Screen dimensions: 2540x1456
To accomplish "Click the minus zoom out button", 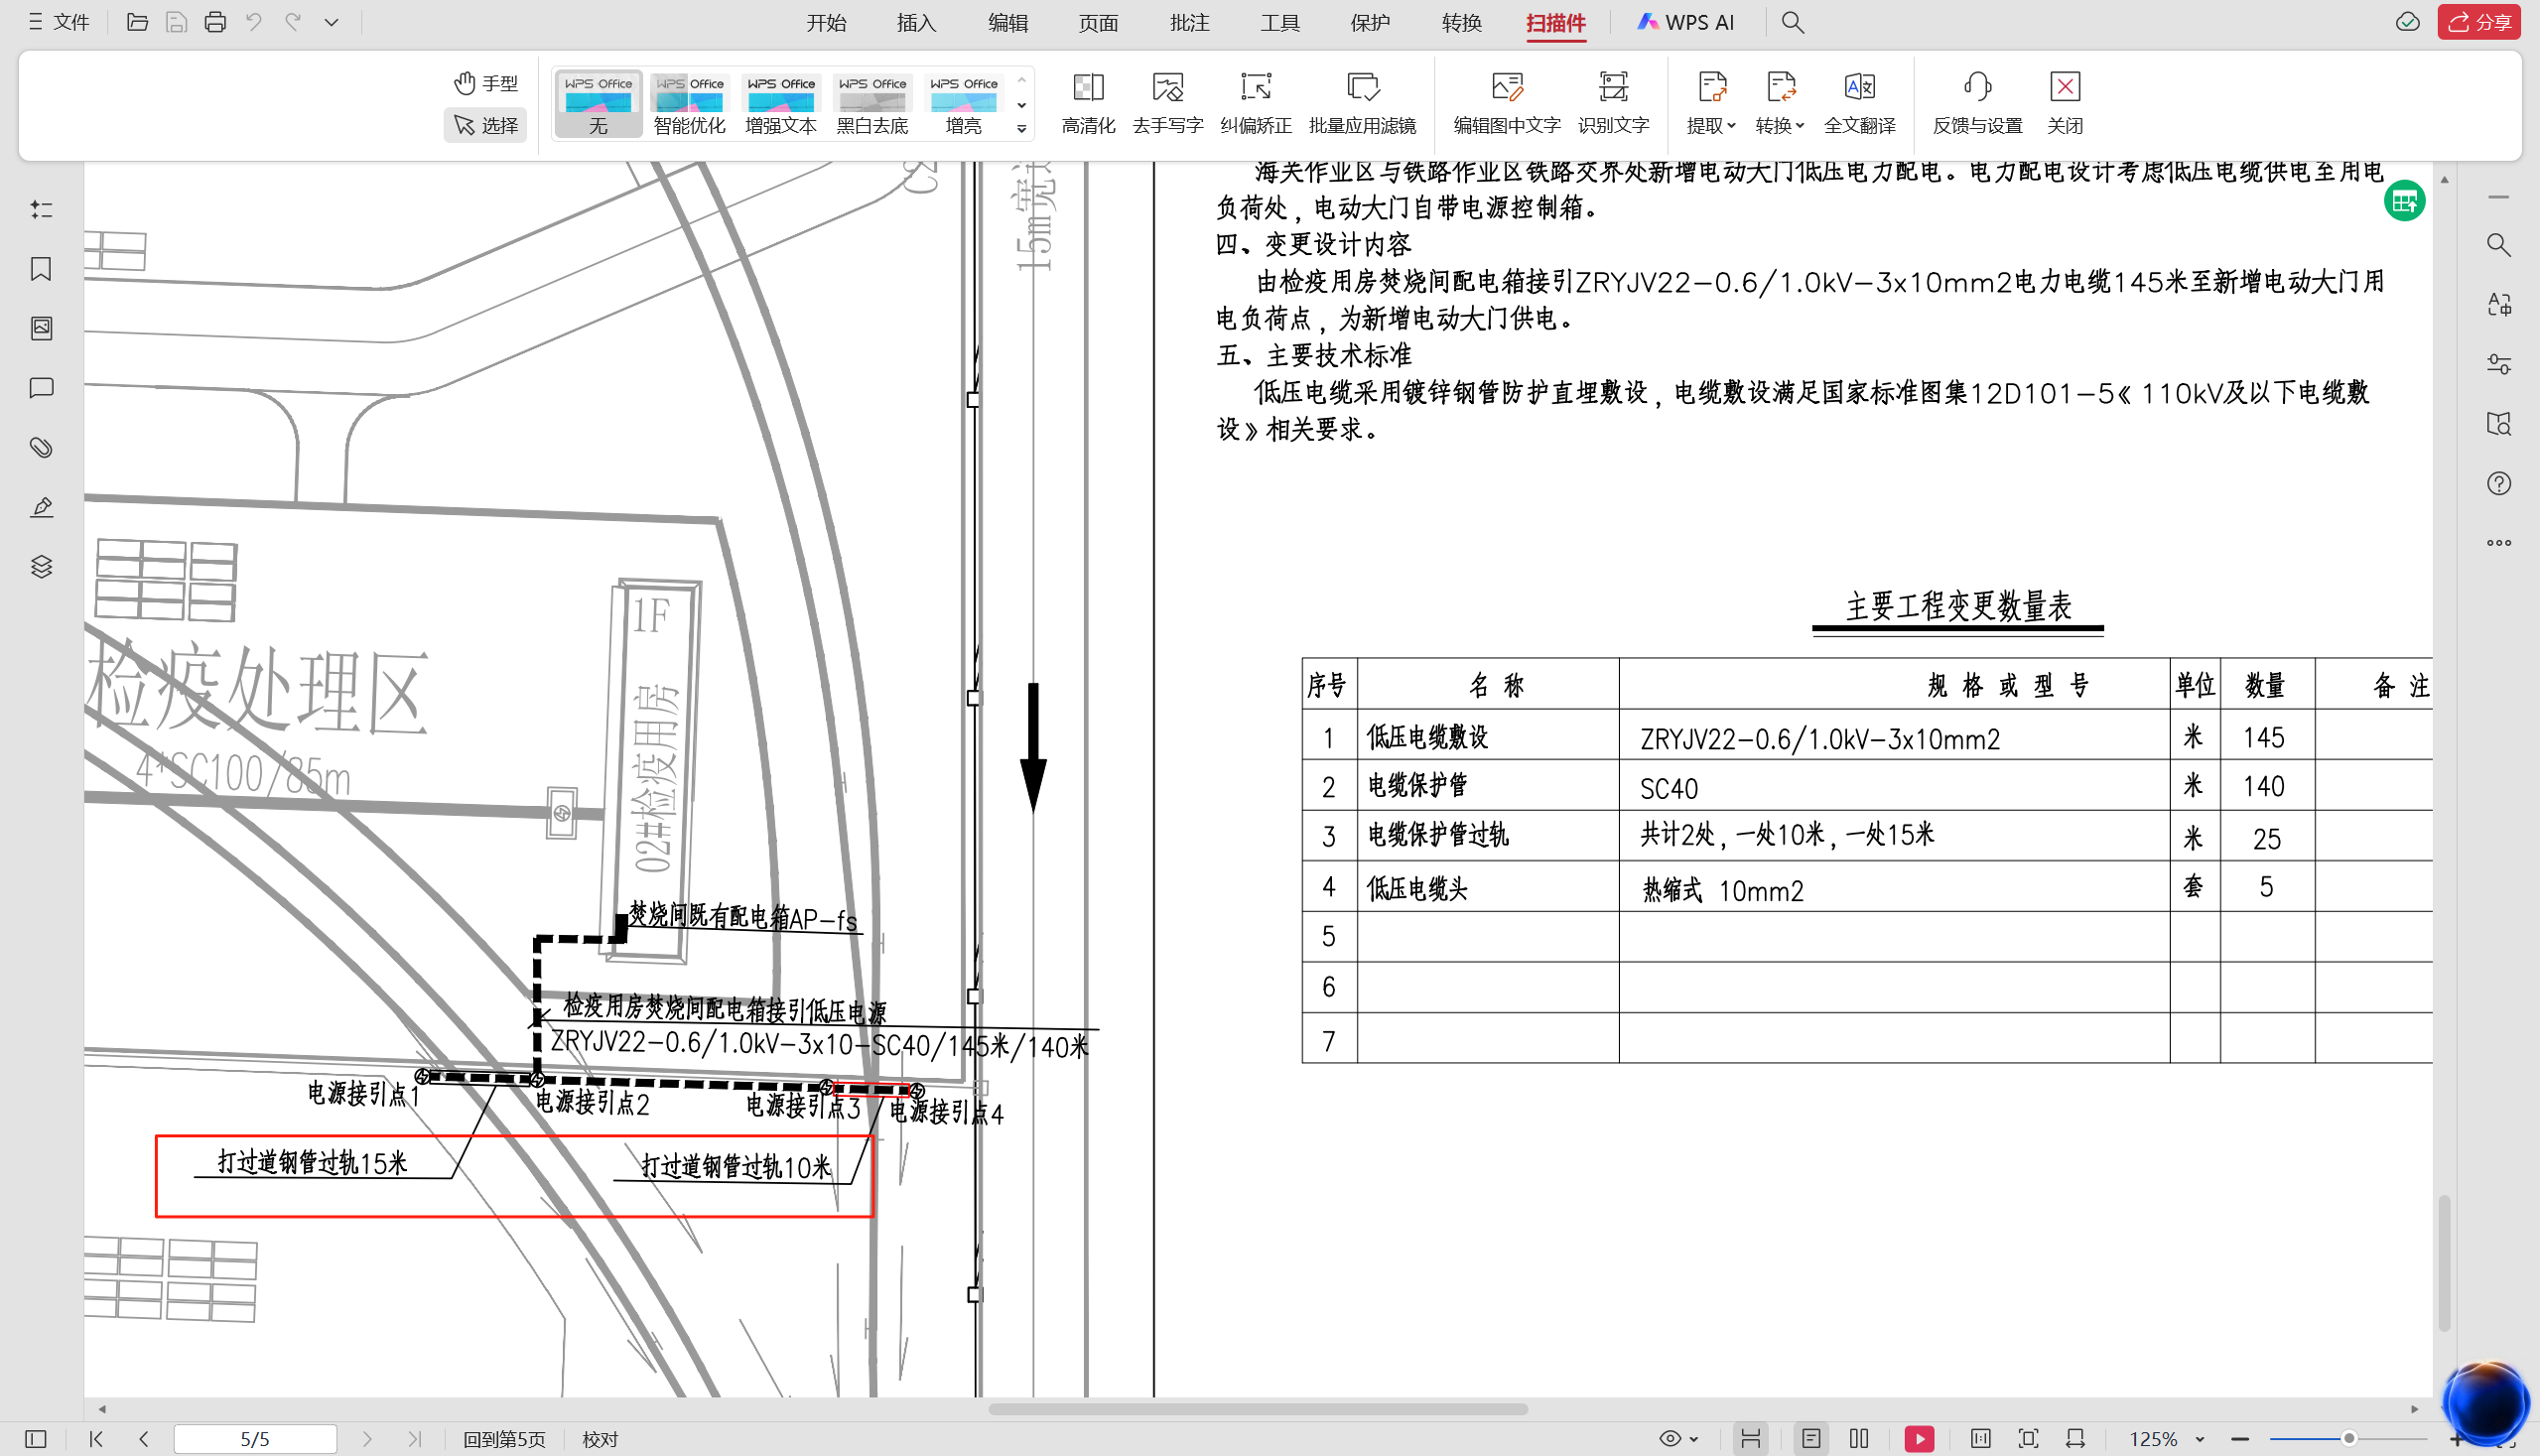I will [2240, 1439].
